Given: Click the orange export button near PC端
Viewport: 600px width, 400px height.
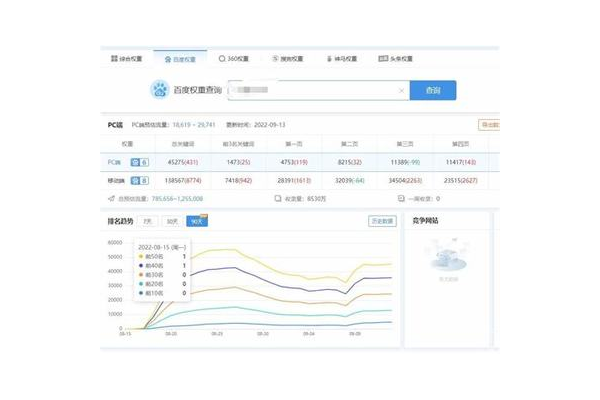Looking at the screenshot, I should point(489,125).
